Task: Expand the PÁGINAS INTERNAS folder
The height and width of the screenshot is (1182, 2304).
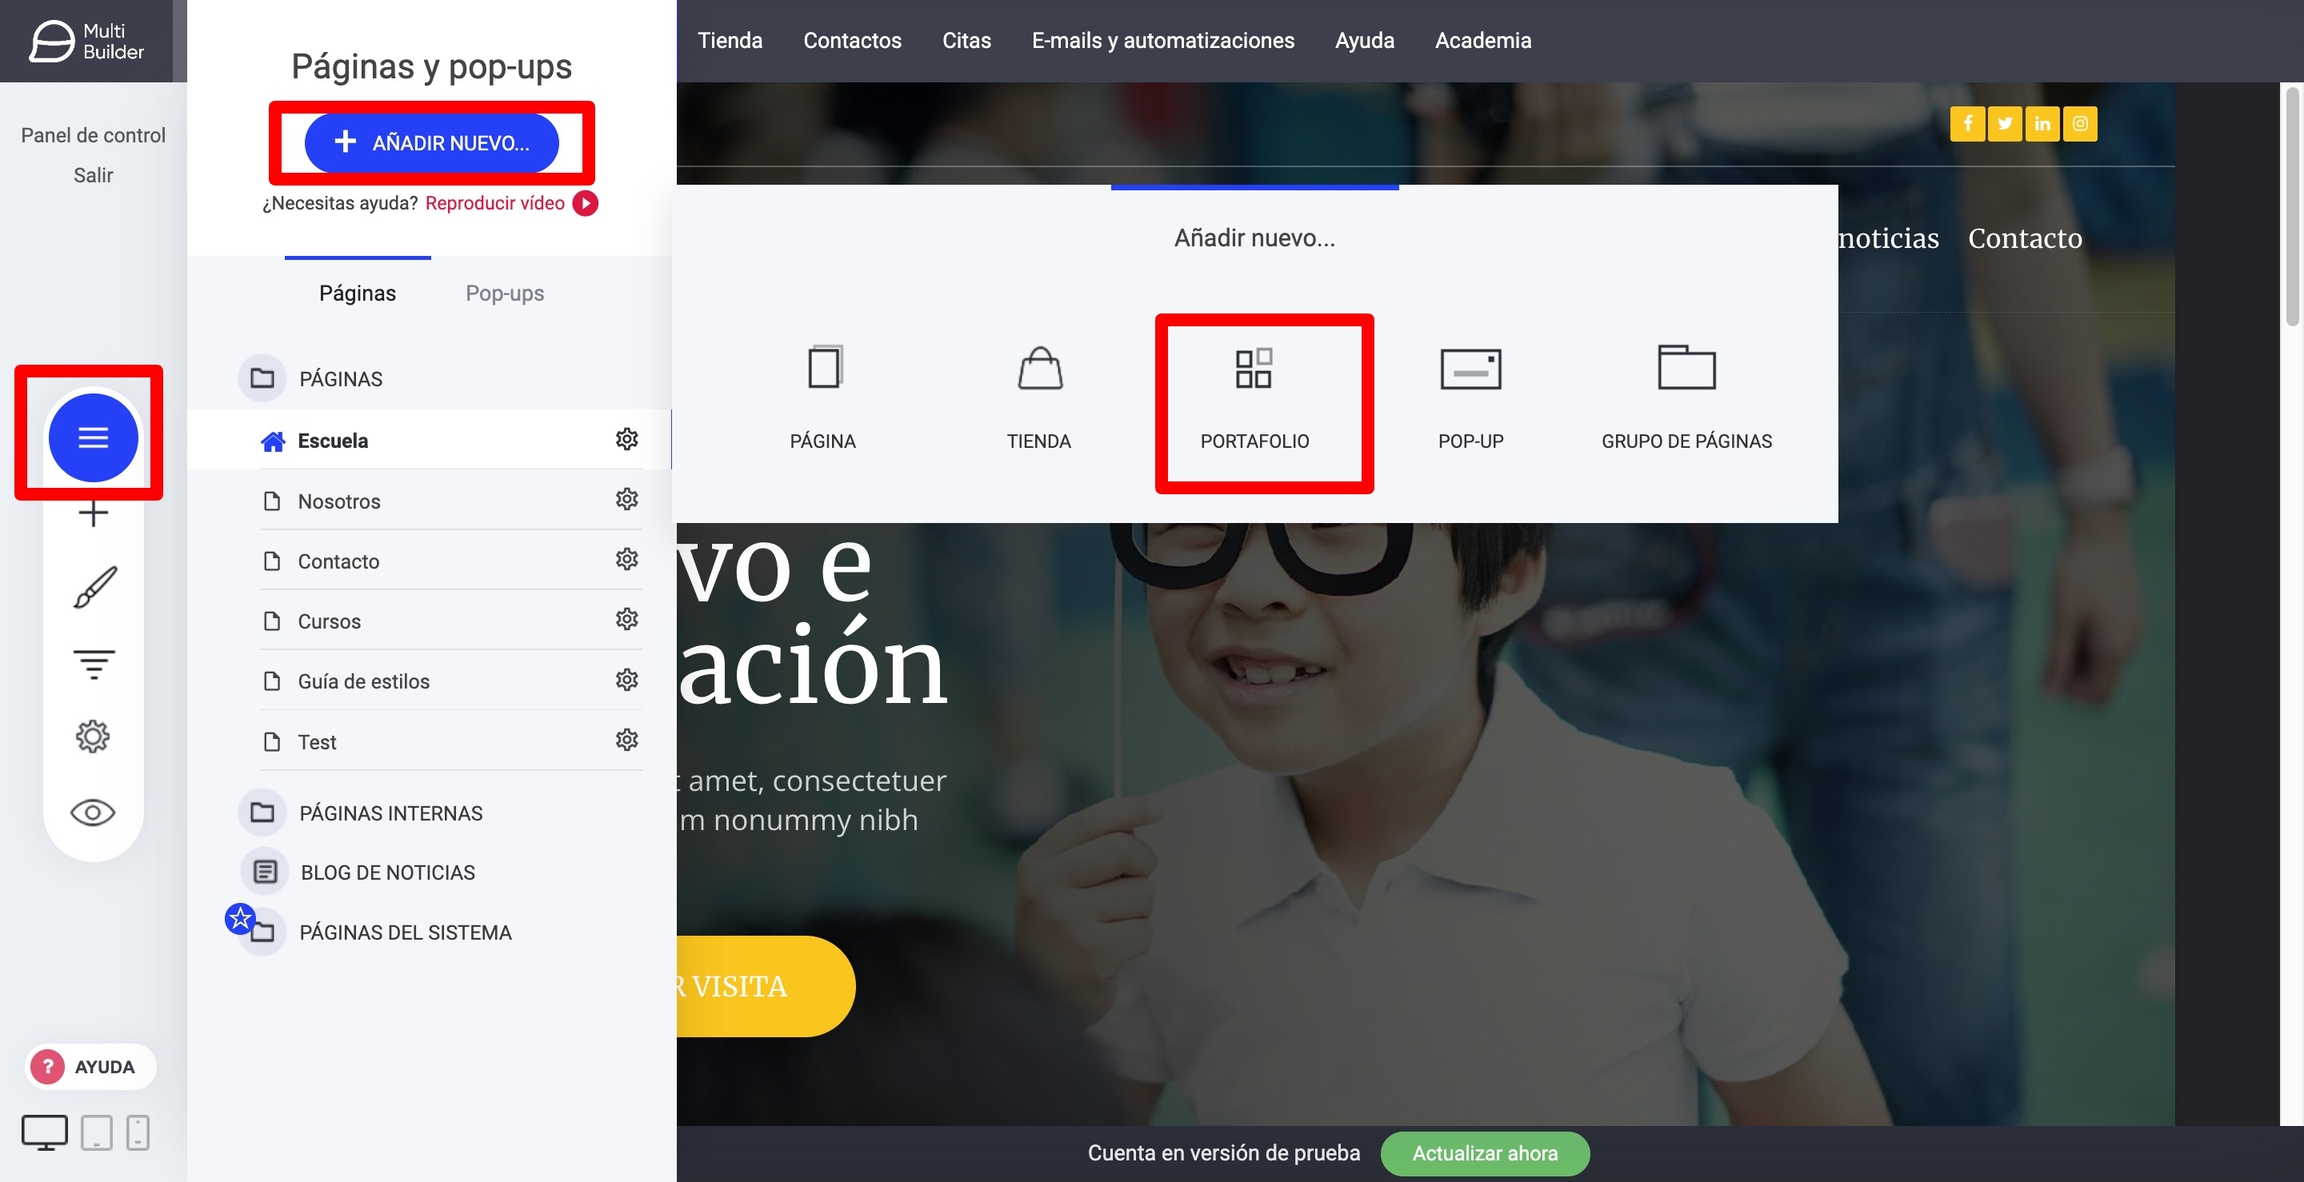Action: 390,813
